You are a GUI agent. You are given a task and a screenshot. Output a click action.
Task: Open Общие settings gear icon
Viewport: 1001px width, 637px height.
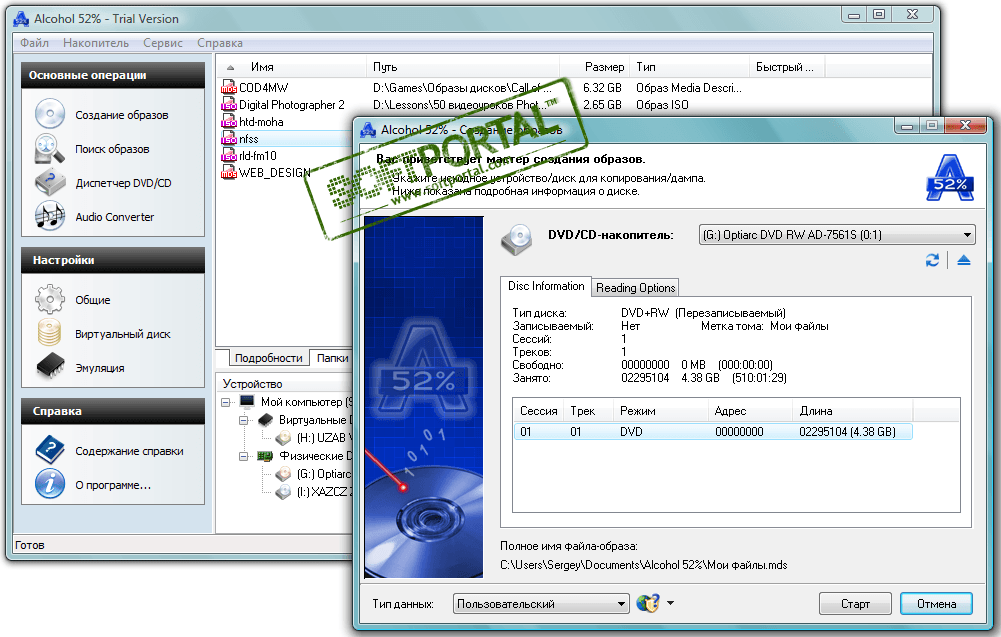[50, 299]
